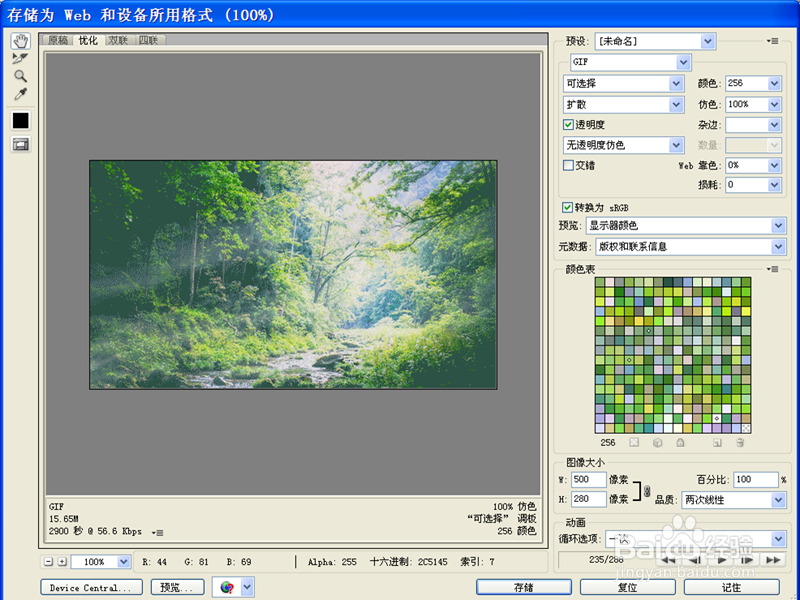Click the W width 500 field
The width and height of the screenshot is (800, 600).
coord(588,480)
